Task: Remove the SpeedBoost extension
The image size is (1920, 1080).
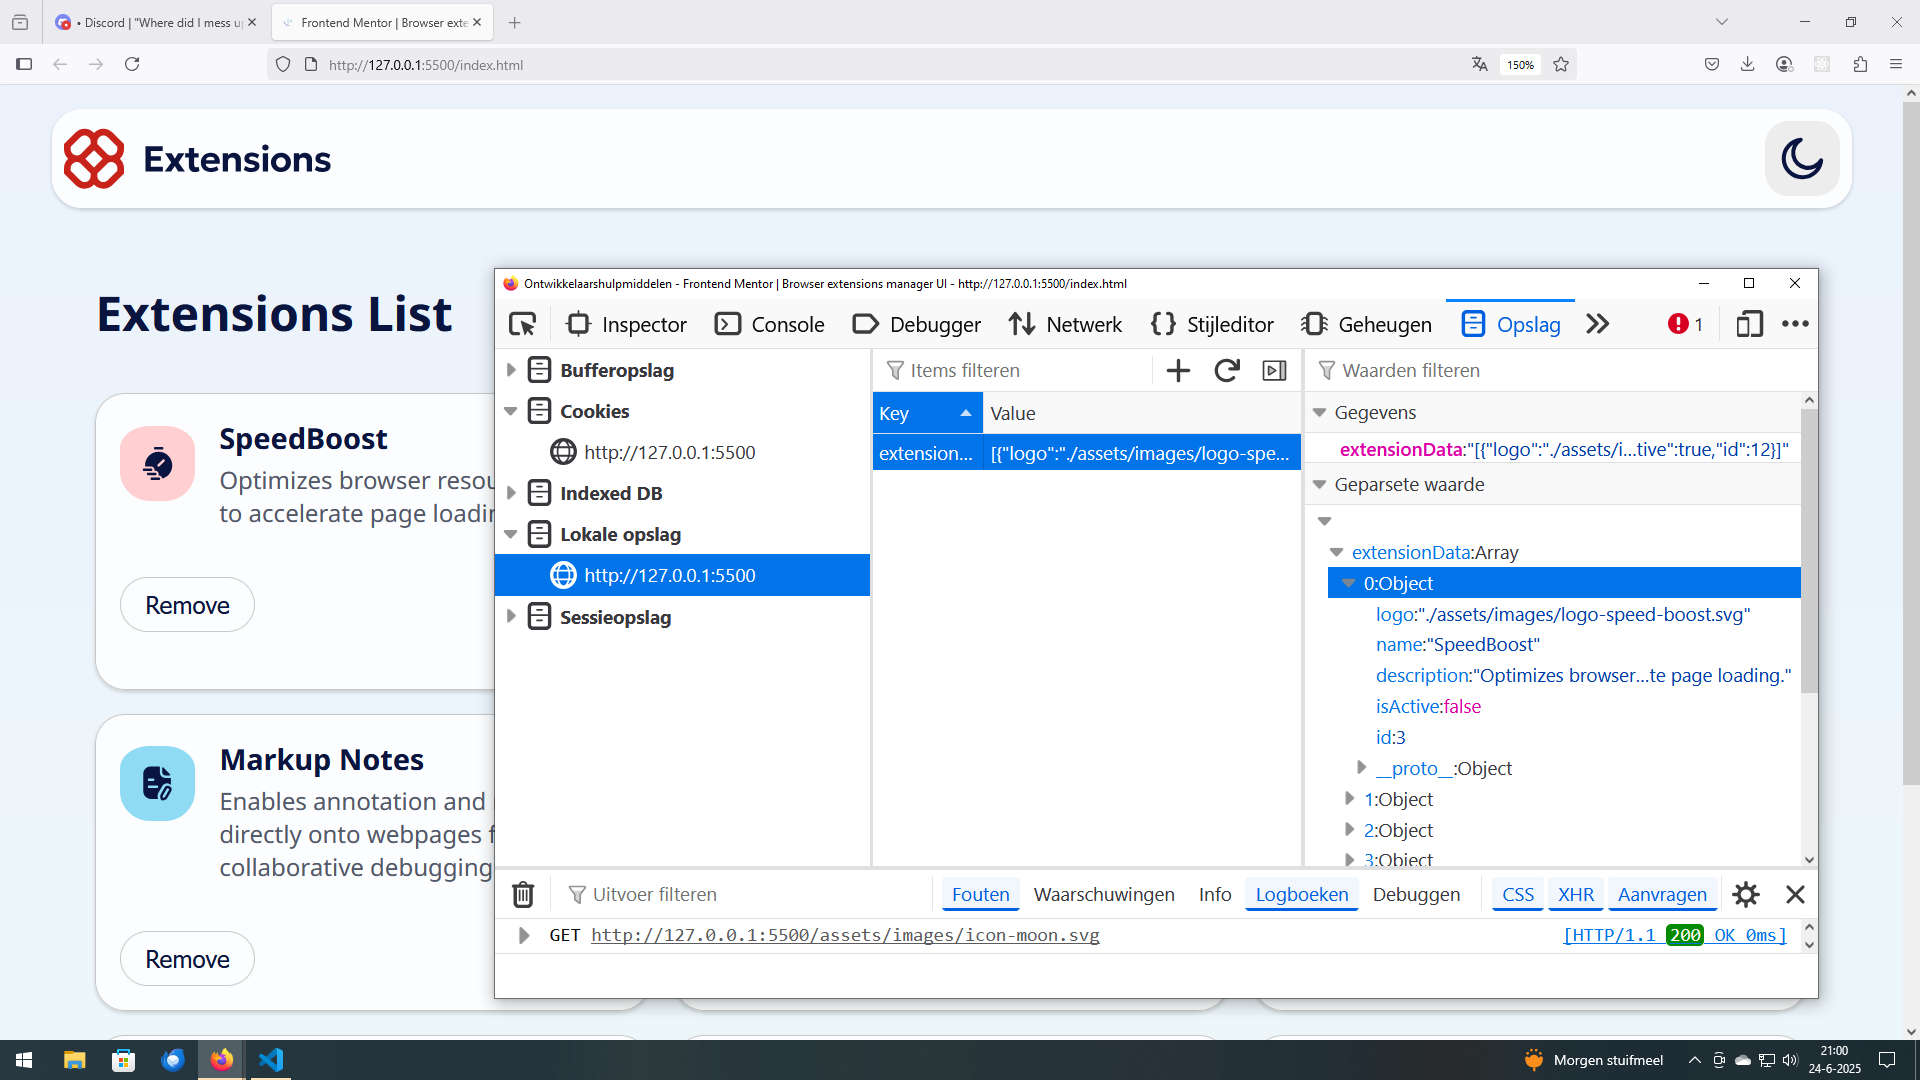Action: [x=187, y=605]
